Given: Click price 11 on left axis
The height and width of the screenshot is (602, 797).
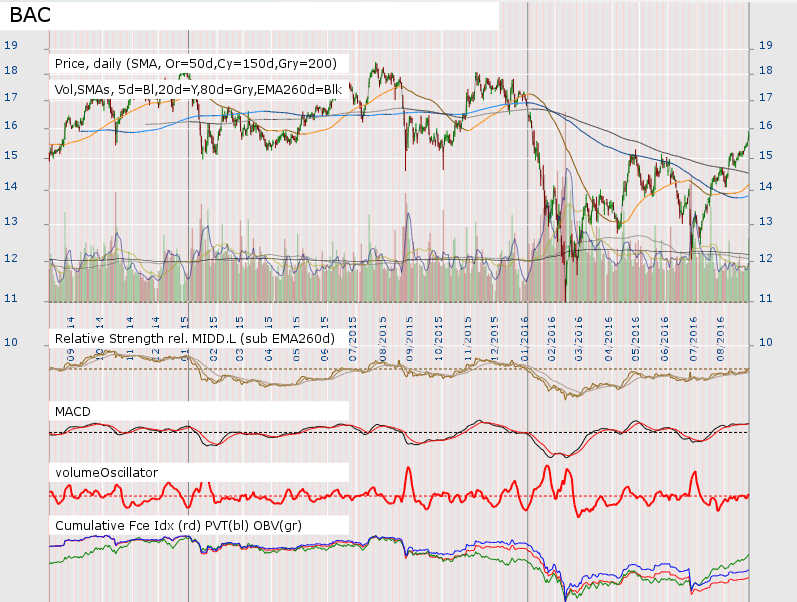Looking at the screenshot, I should point(11,298).
